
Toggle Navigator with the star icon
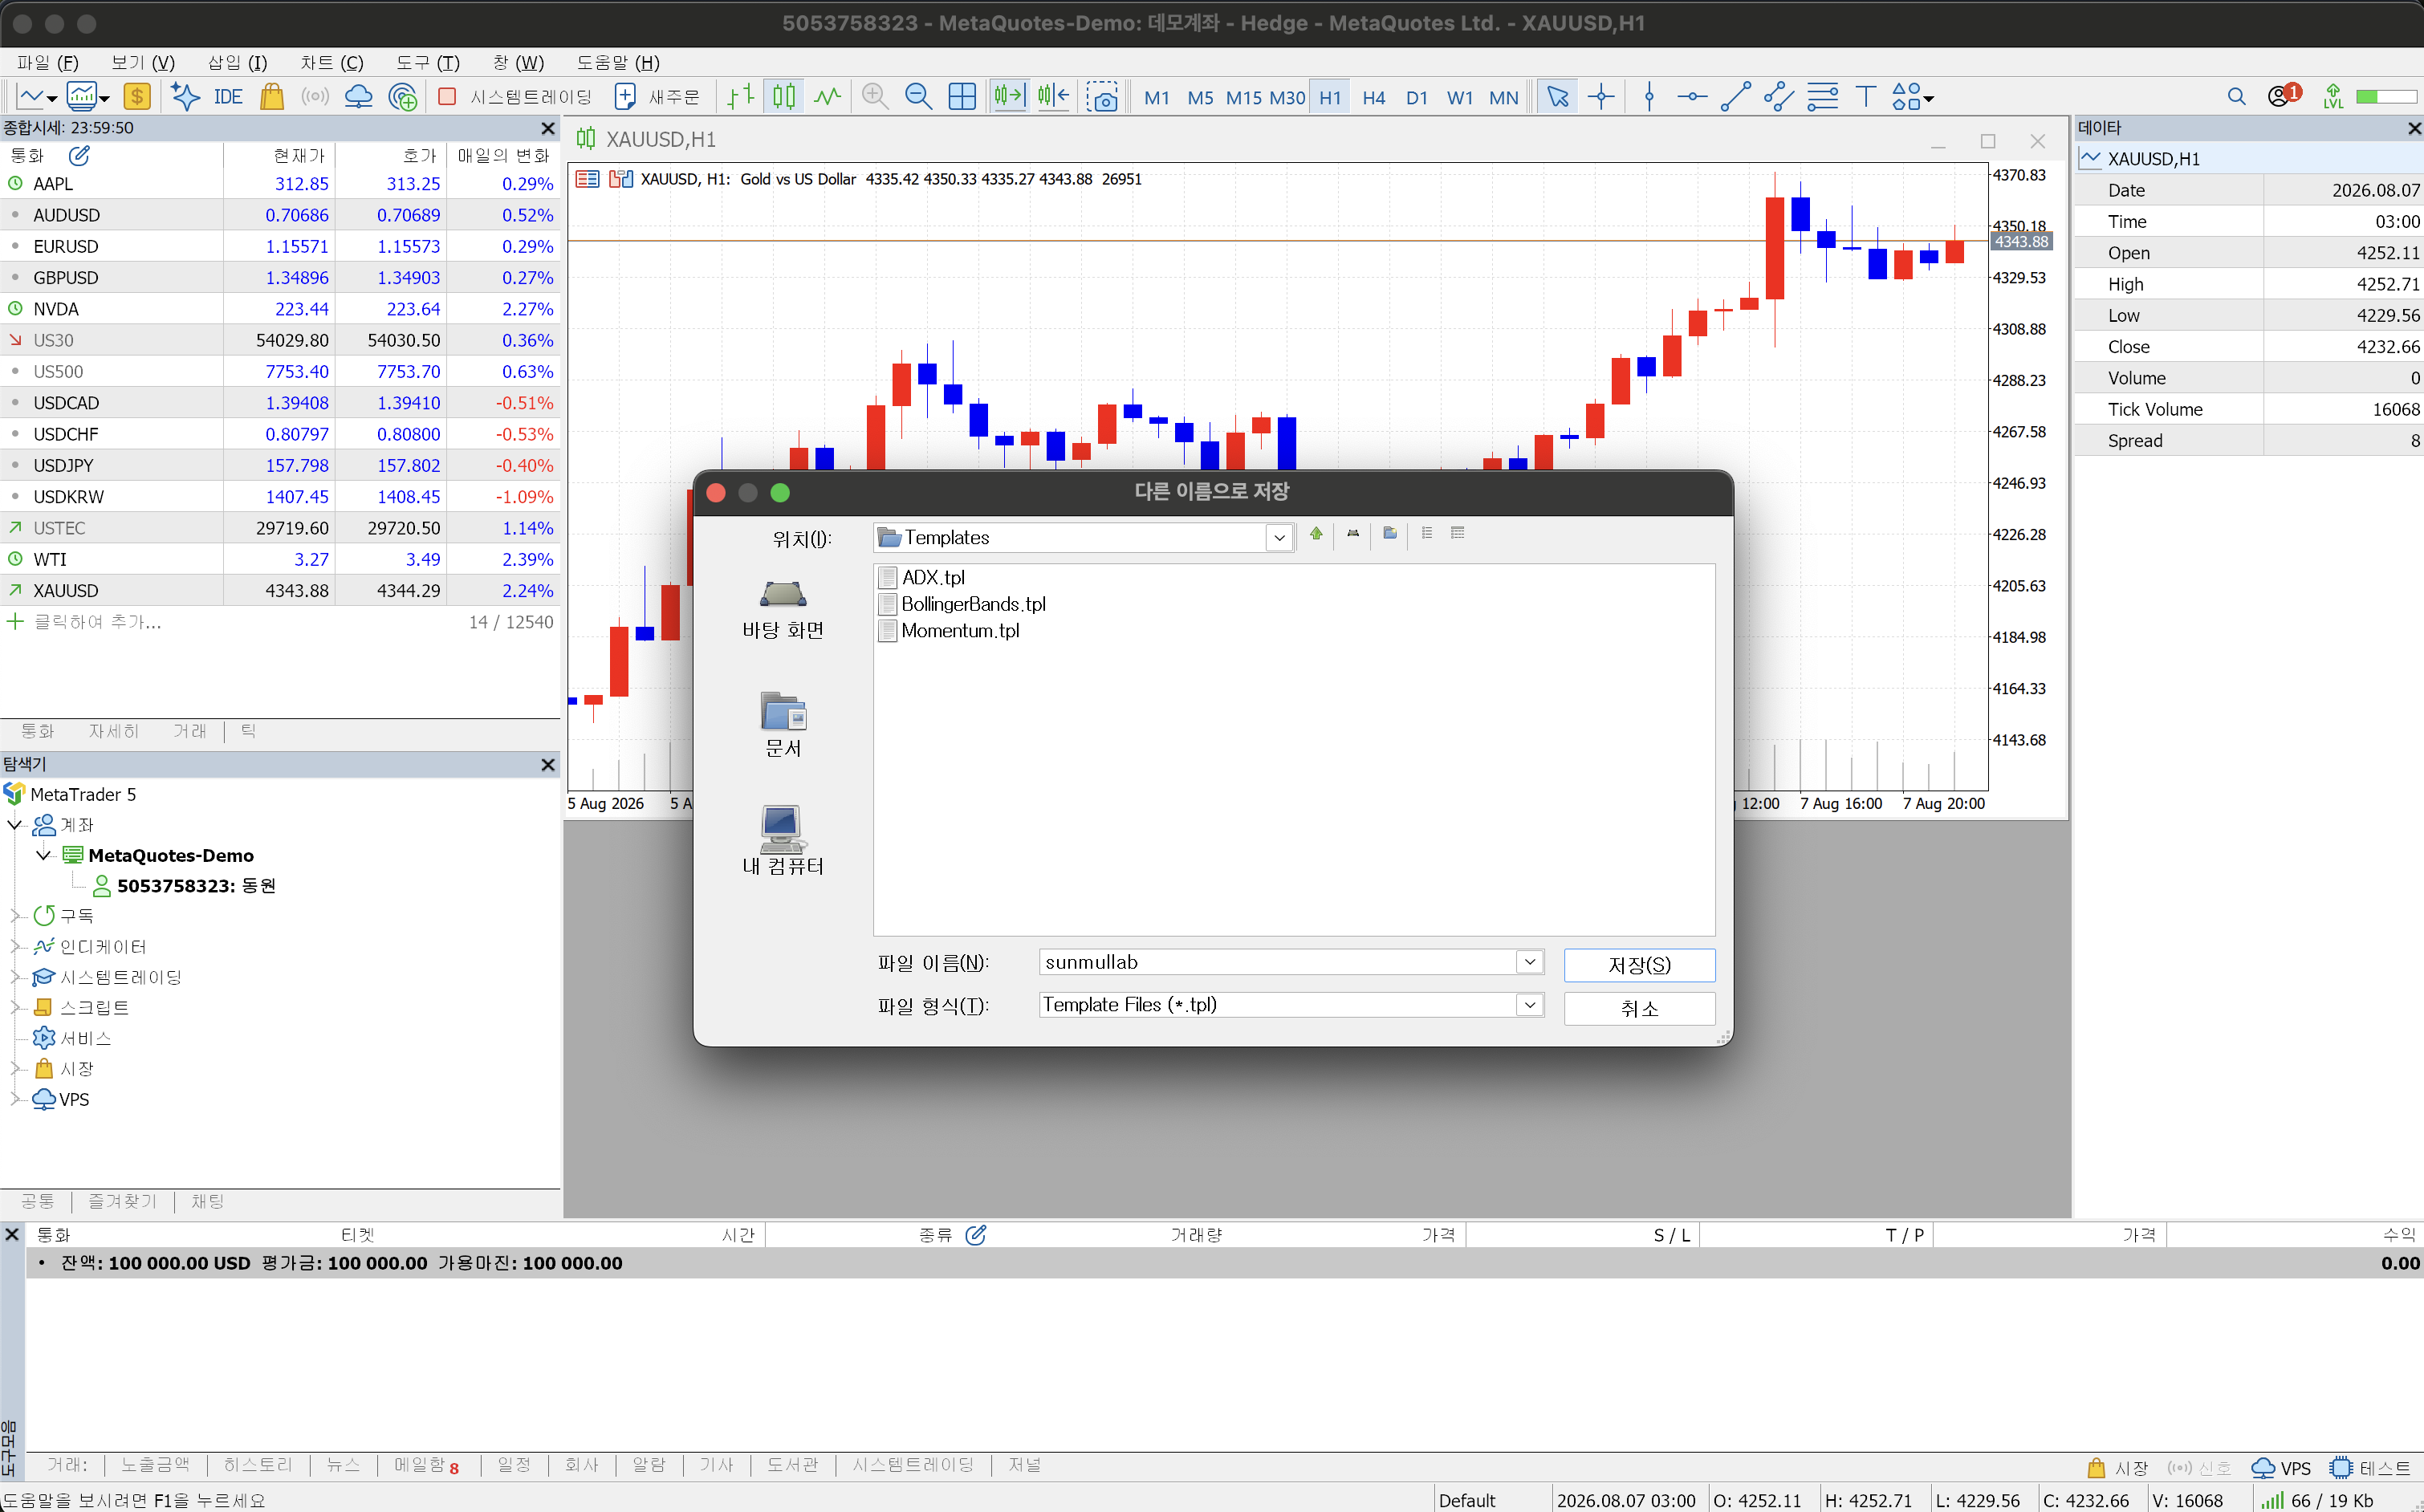click(x=185, y=97)
